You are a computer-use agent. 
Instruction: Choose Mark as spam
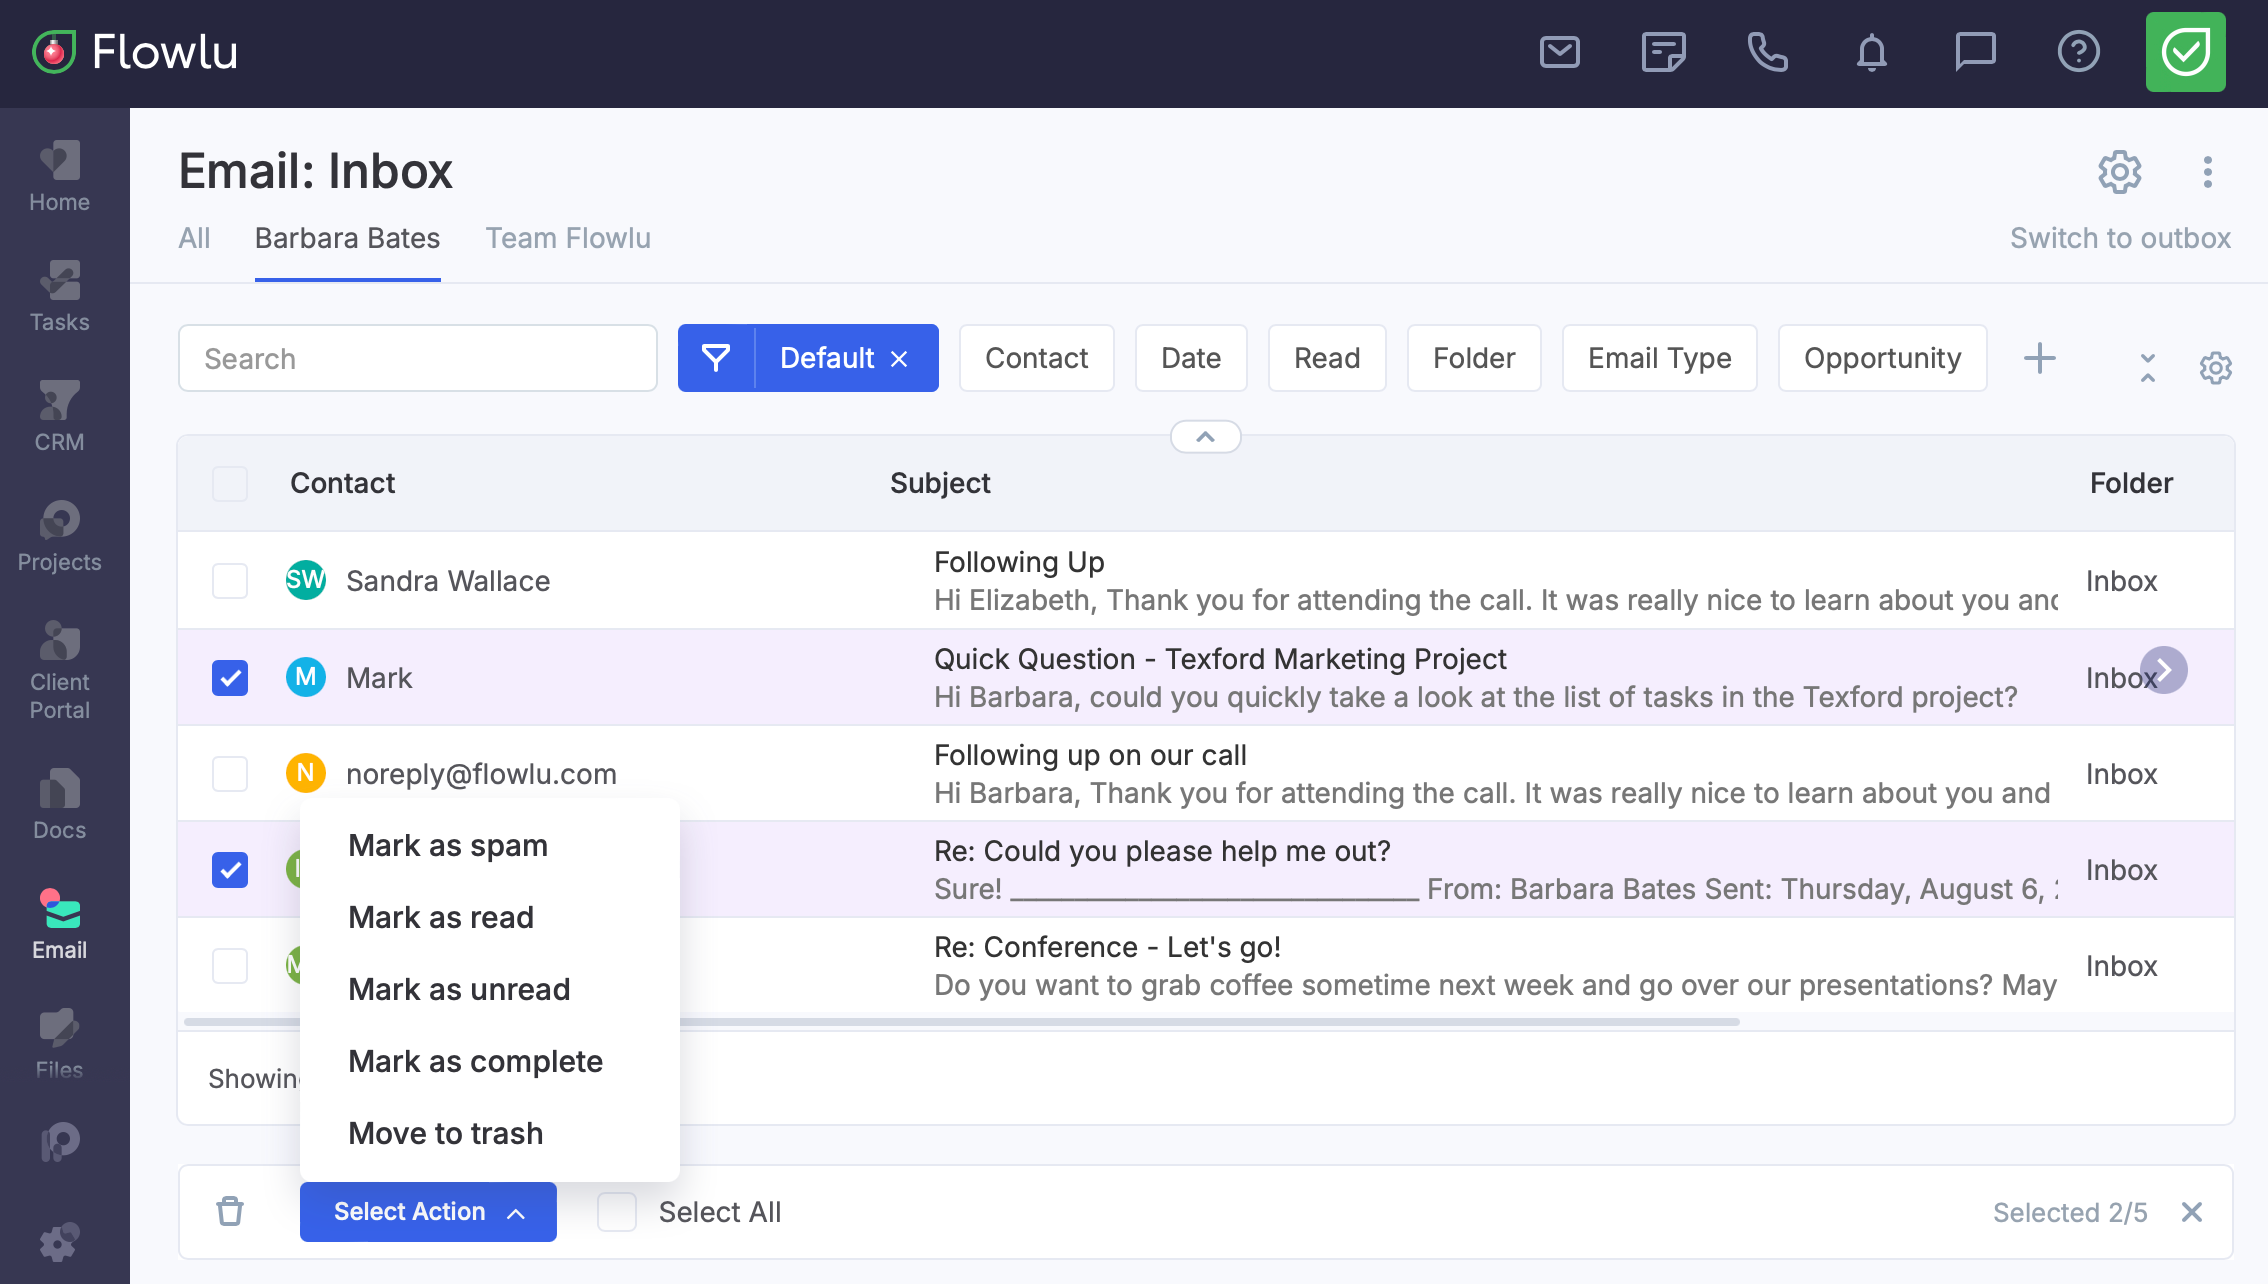(x=447, y=845)
